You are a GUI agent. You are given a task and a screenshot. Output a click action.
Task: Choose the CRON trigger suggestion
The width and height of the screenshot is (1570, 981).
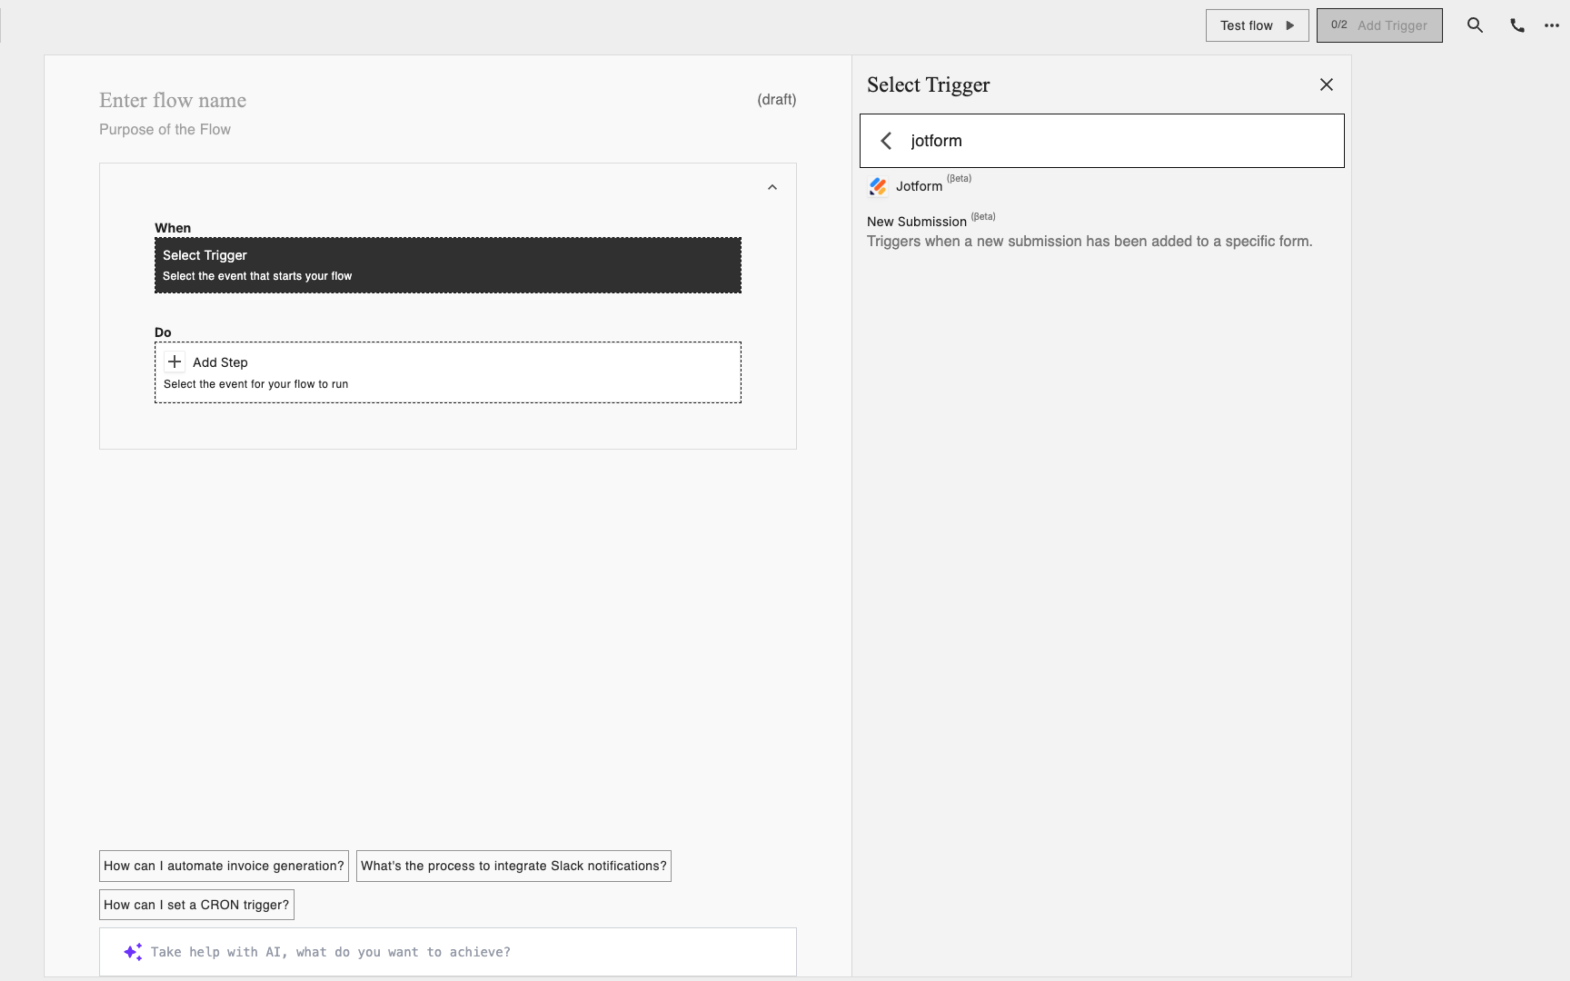pos(196,905)
